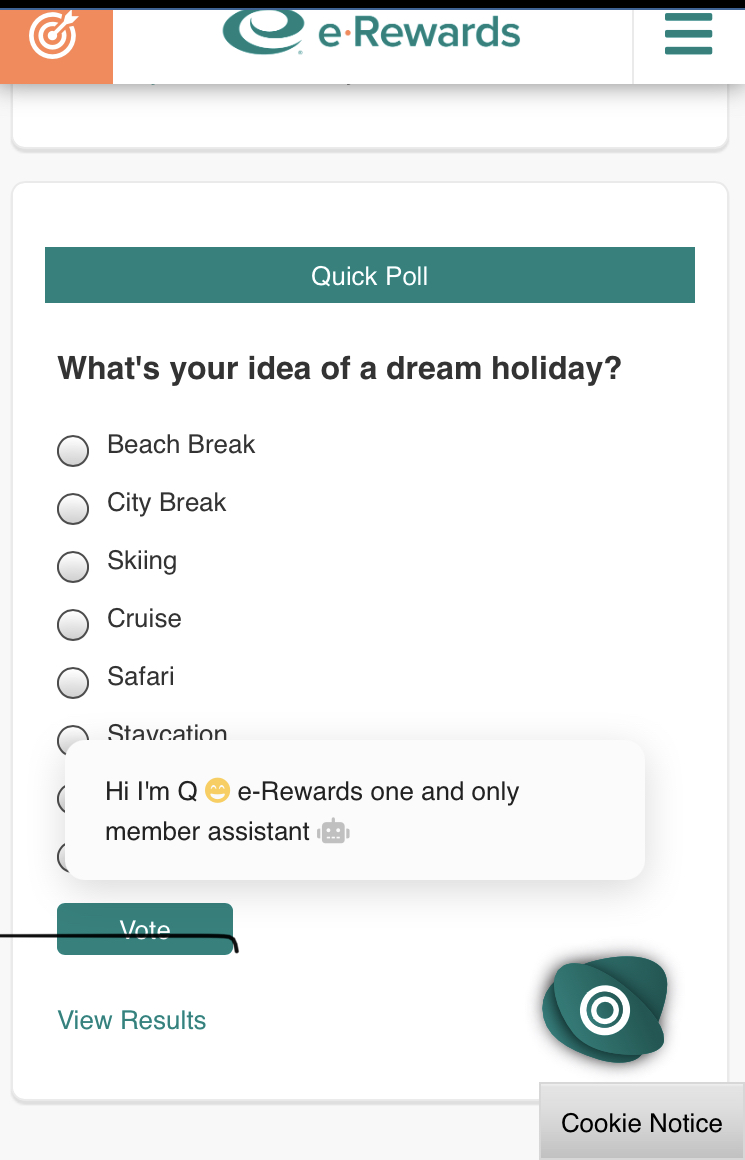Click the e-Rewards swirl logo icon
Viewport: 745px width, 1160px height.
[x=263, y=31]
